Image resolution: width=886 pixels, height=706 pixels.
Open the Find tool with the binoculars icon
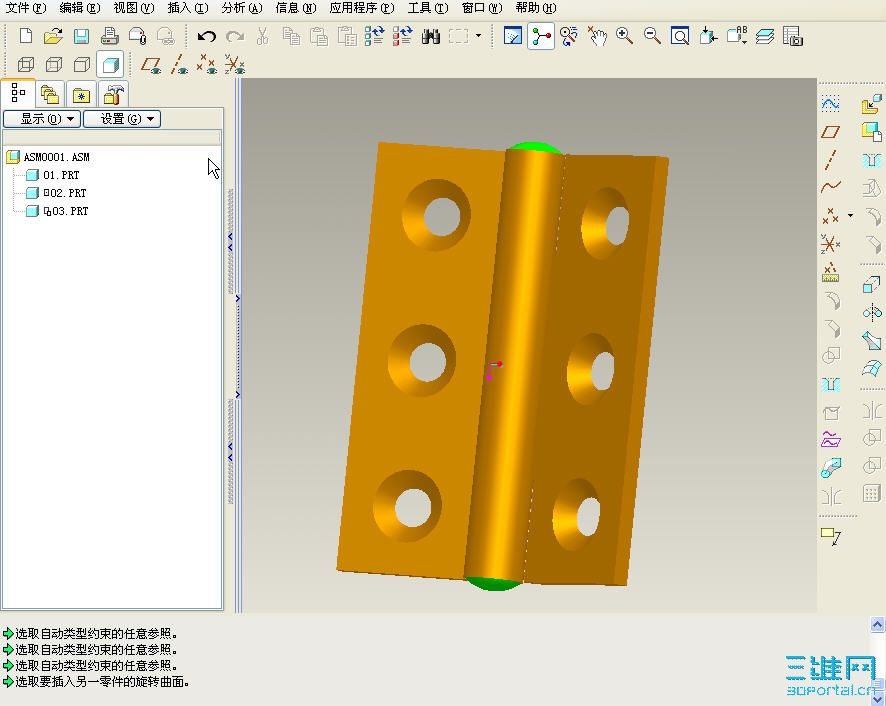tap(431, 37)
